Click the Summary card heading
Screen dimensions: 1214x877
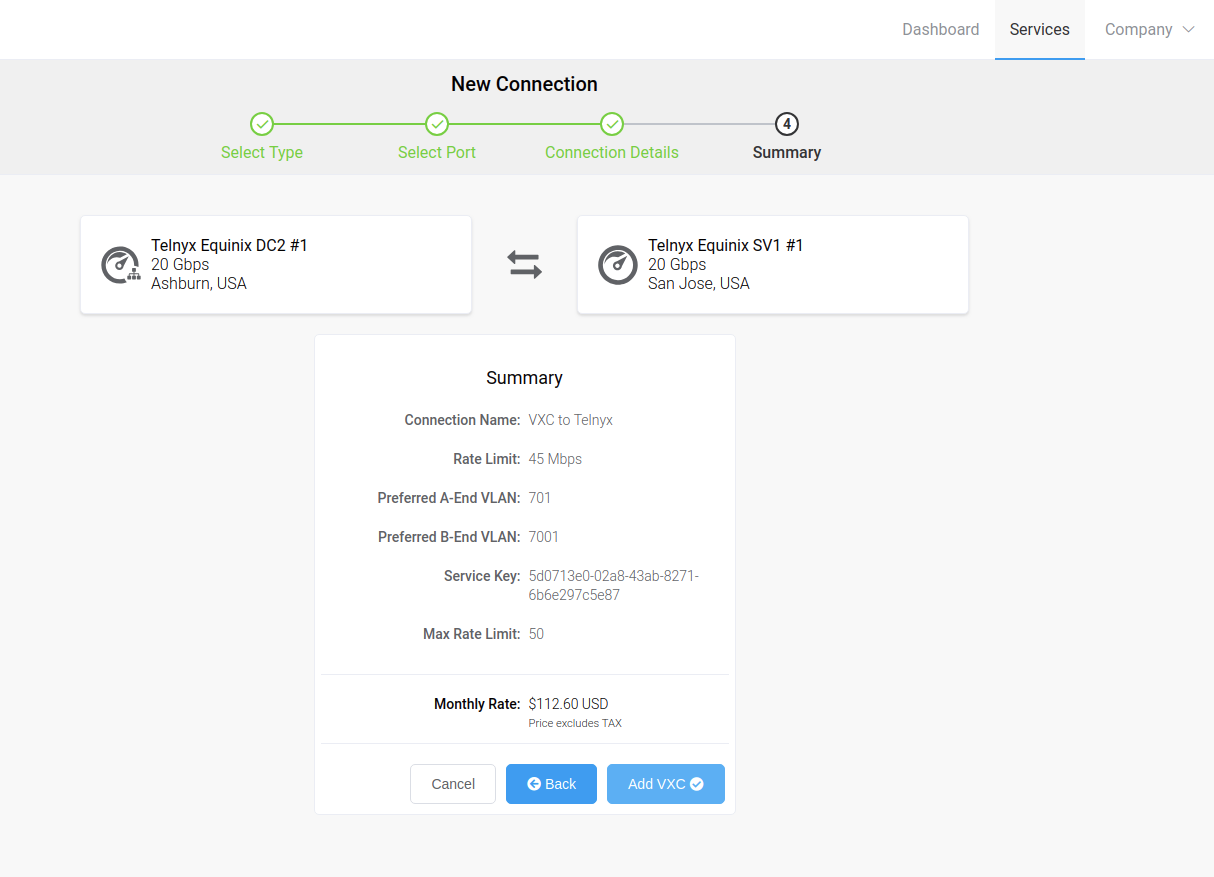pos(524,378)
